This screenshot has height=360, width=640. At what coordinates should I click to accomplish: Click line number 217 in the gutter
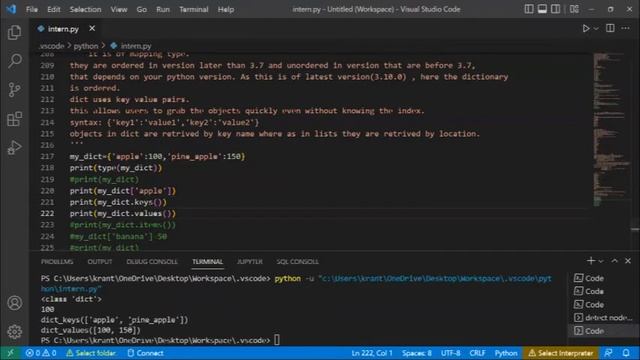coord(47,156)
